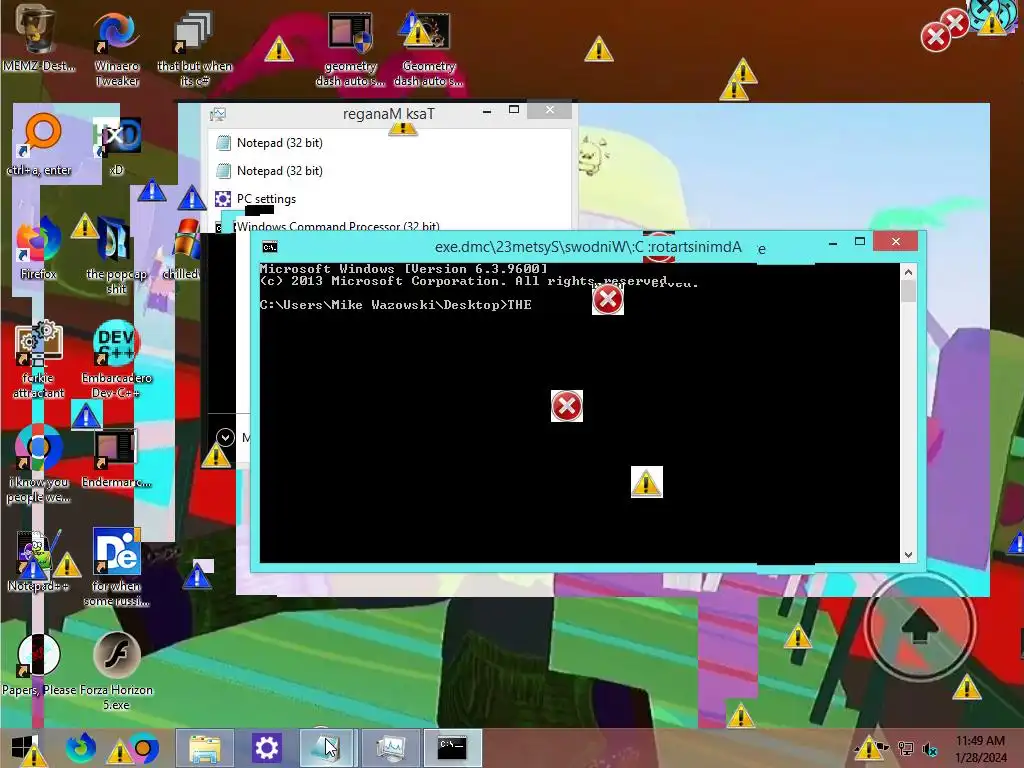Launch Forza Horizon 5.exe icon

[x=117, y=671]
